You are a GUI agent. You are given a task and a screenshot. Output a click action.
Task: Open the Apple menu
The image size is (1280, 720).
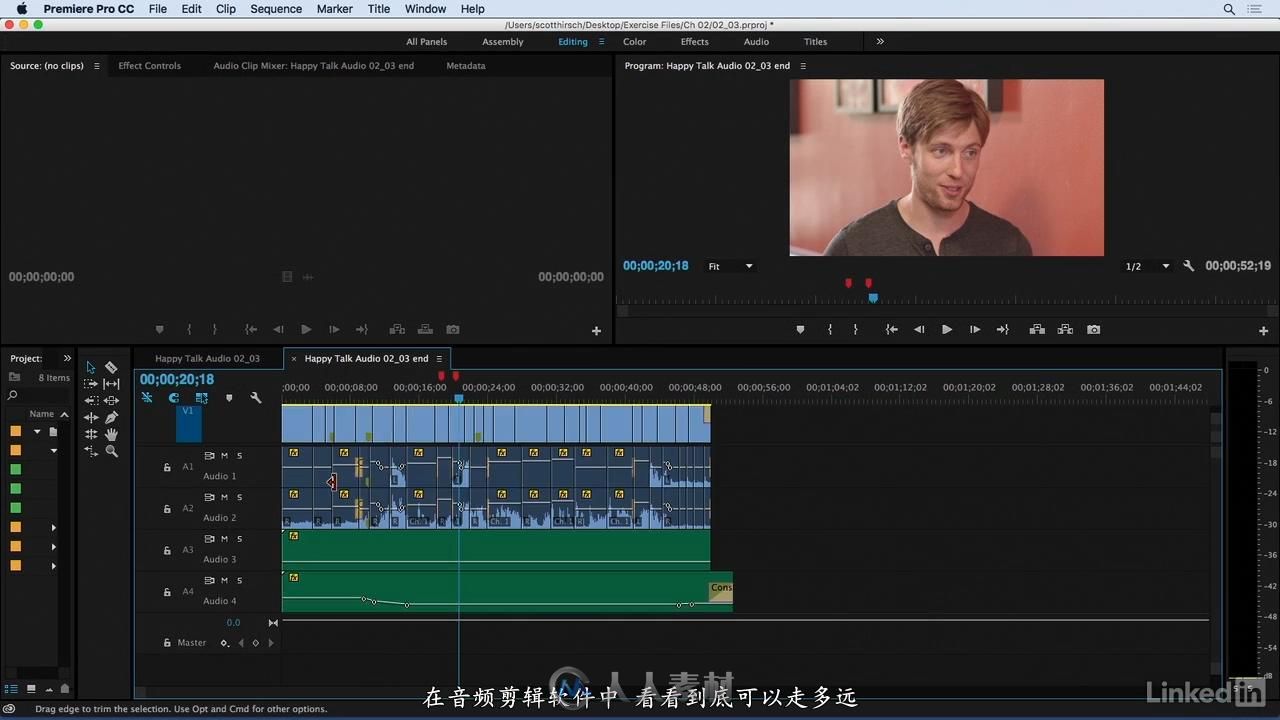click(x=21, y=9)
